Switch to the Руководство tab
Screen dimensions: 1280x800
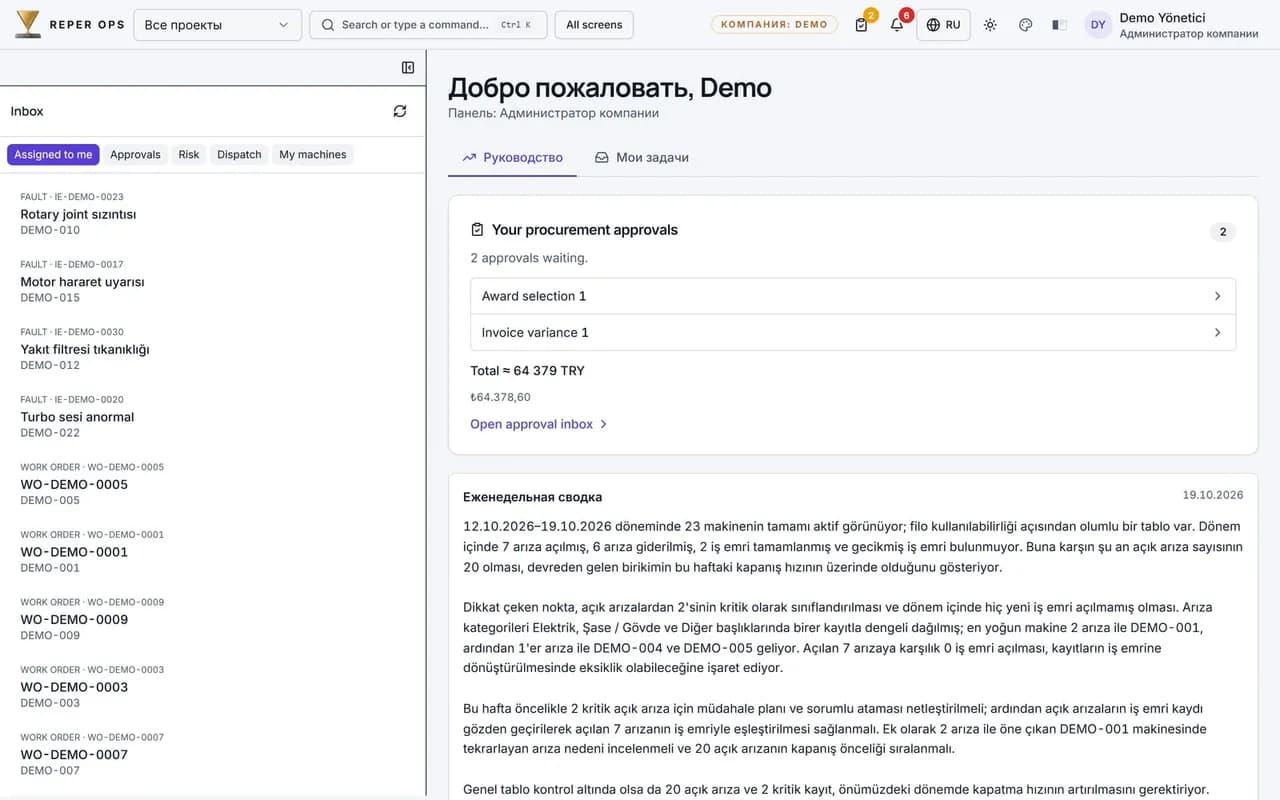(x=512, y=157)
